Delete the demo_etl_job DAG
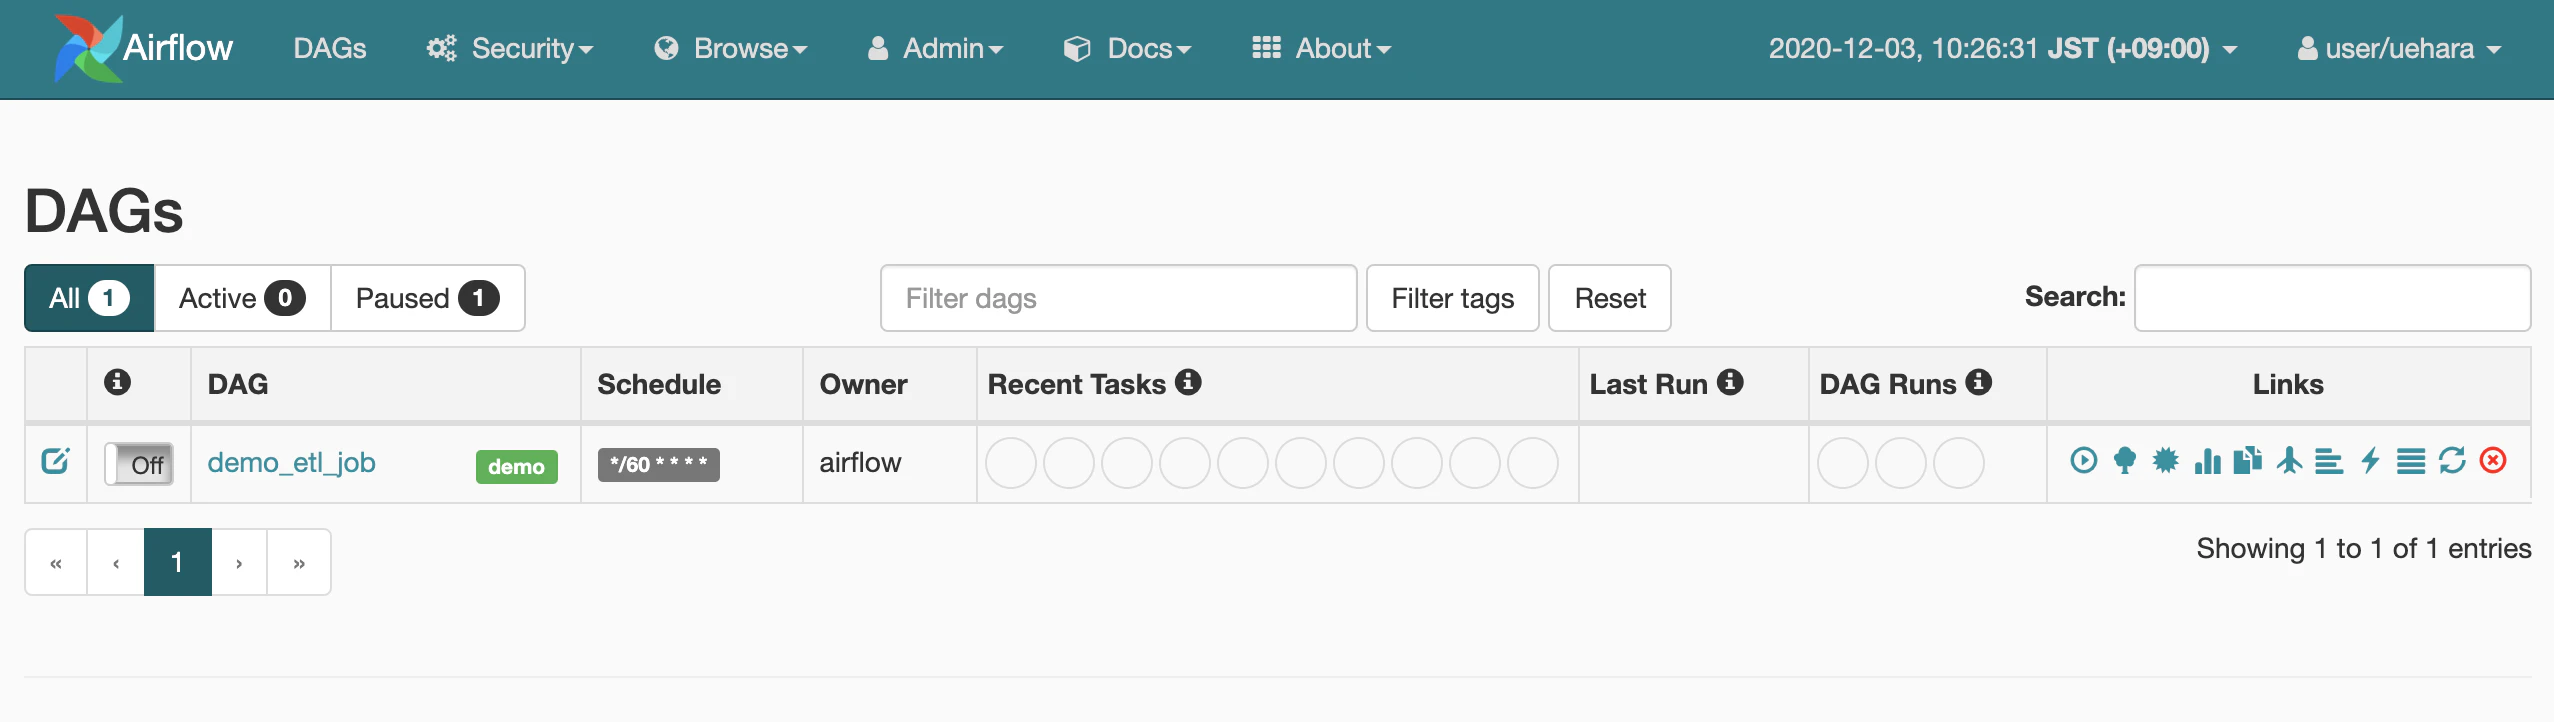Viewport: 2554px width, 722px height. (2493, 460)
